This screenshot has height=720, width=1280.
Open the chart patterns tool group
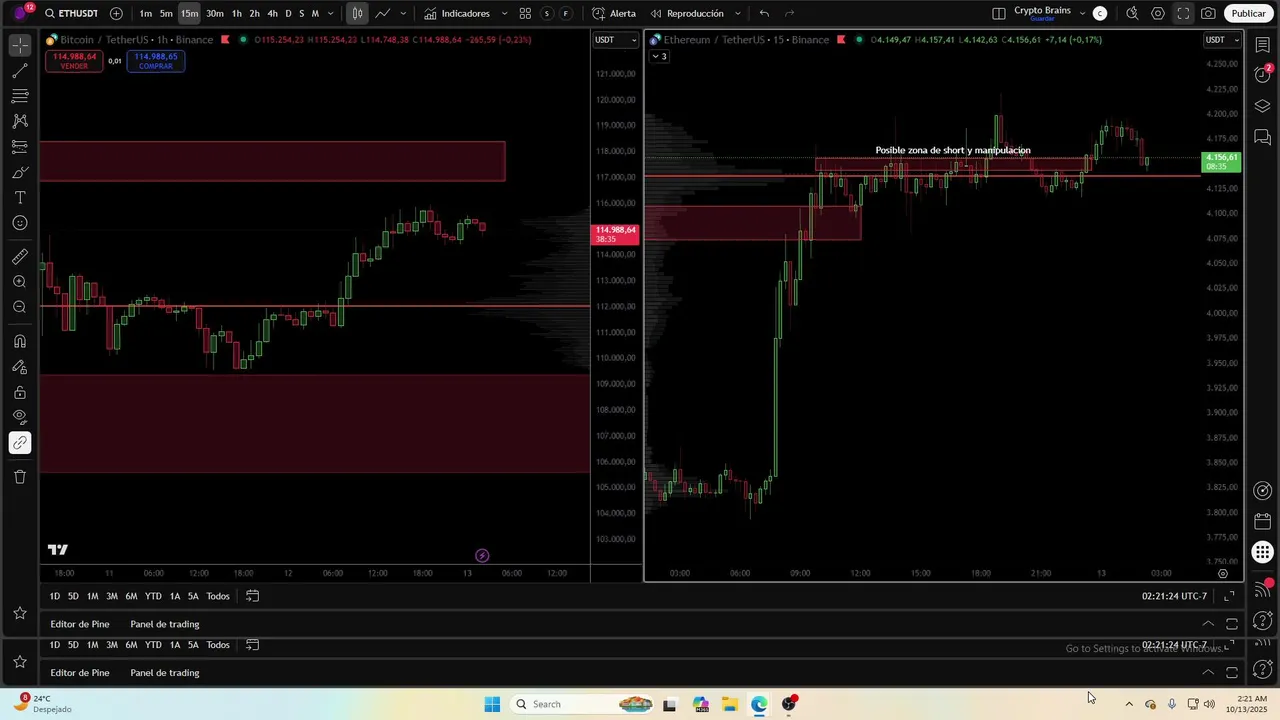click(20, 121)
